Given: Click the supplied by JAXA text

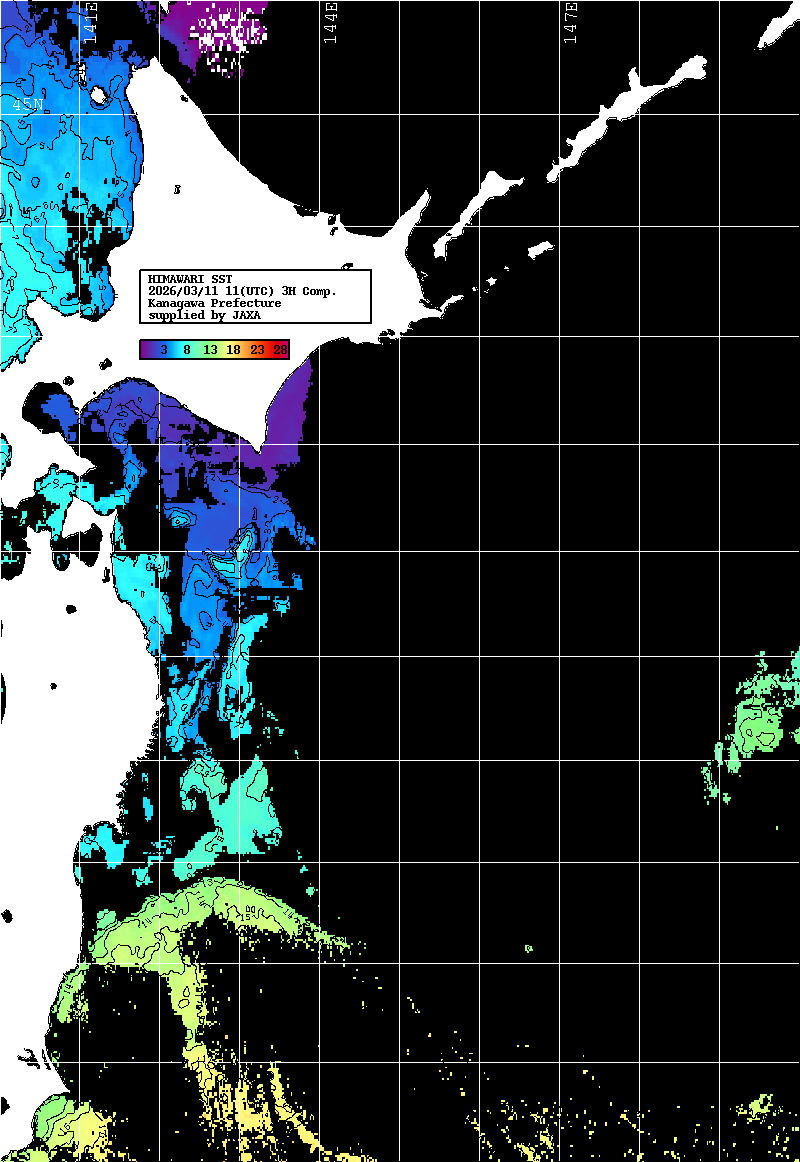Looking at the screenshot, I should click(x=204, y=315).
